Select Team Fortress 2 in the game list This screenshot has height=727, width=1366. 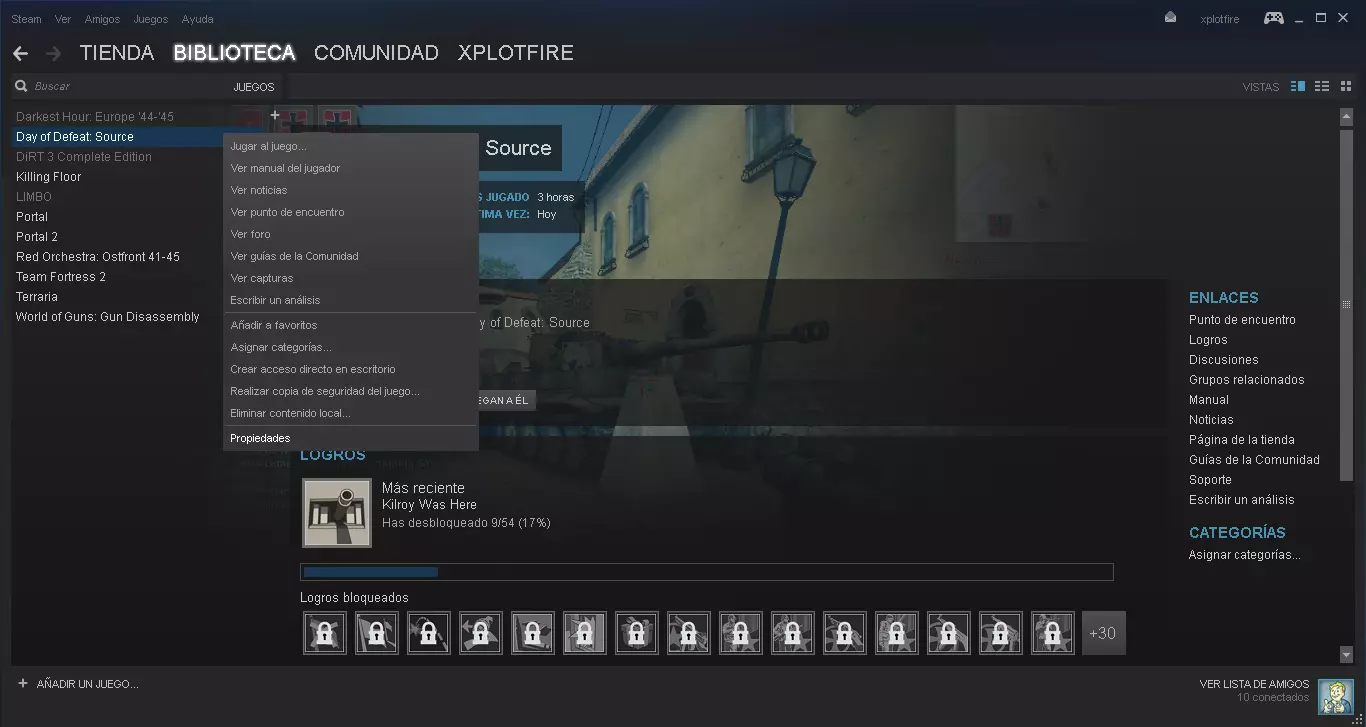pyautogui.click(x=61, y=277)
